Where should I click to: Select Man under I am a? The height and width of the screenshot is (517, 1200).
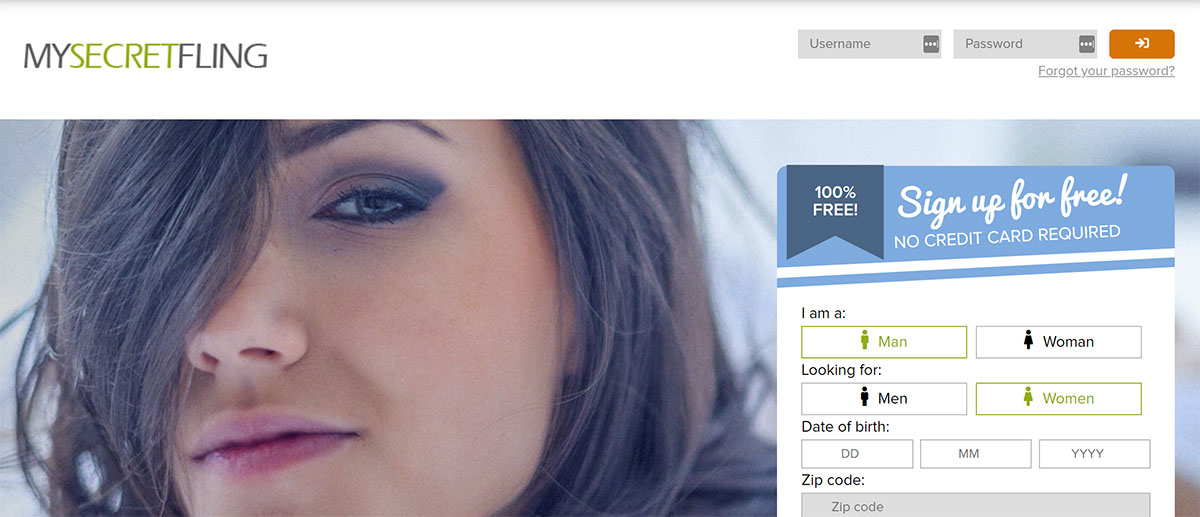coord(884,342)
